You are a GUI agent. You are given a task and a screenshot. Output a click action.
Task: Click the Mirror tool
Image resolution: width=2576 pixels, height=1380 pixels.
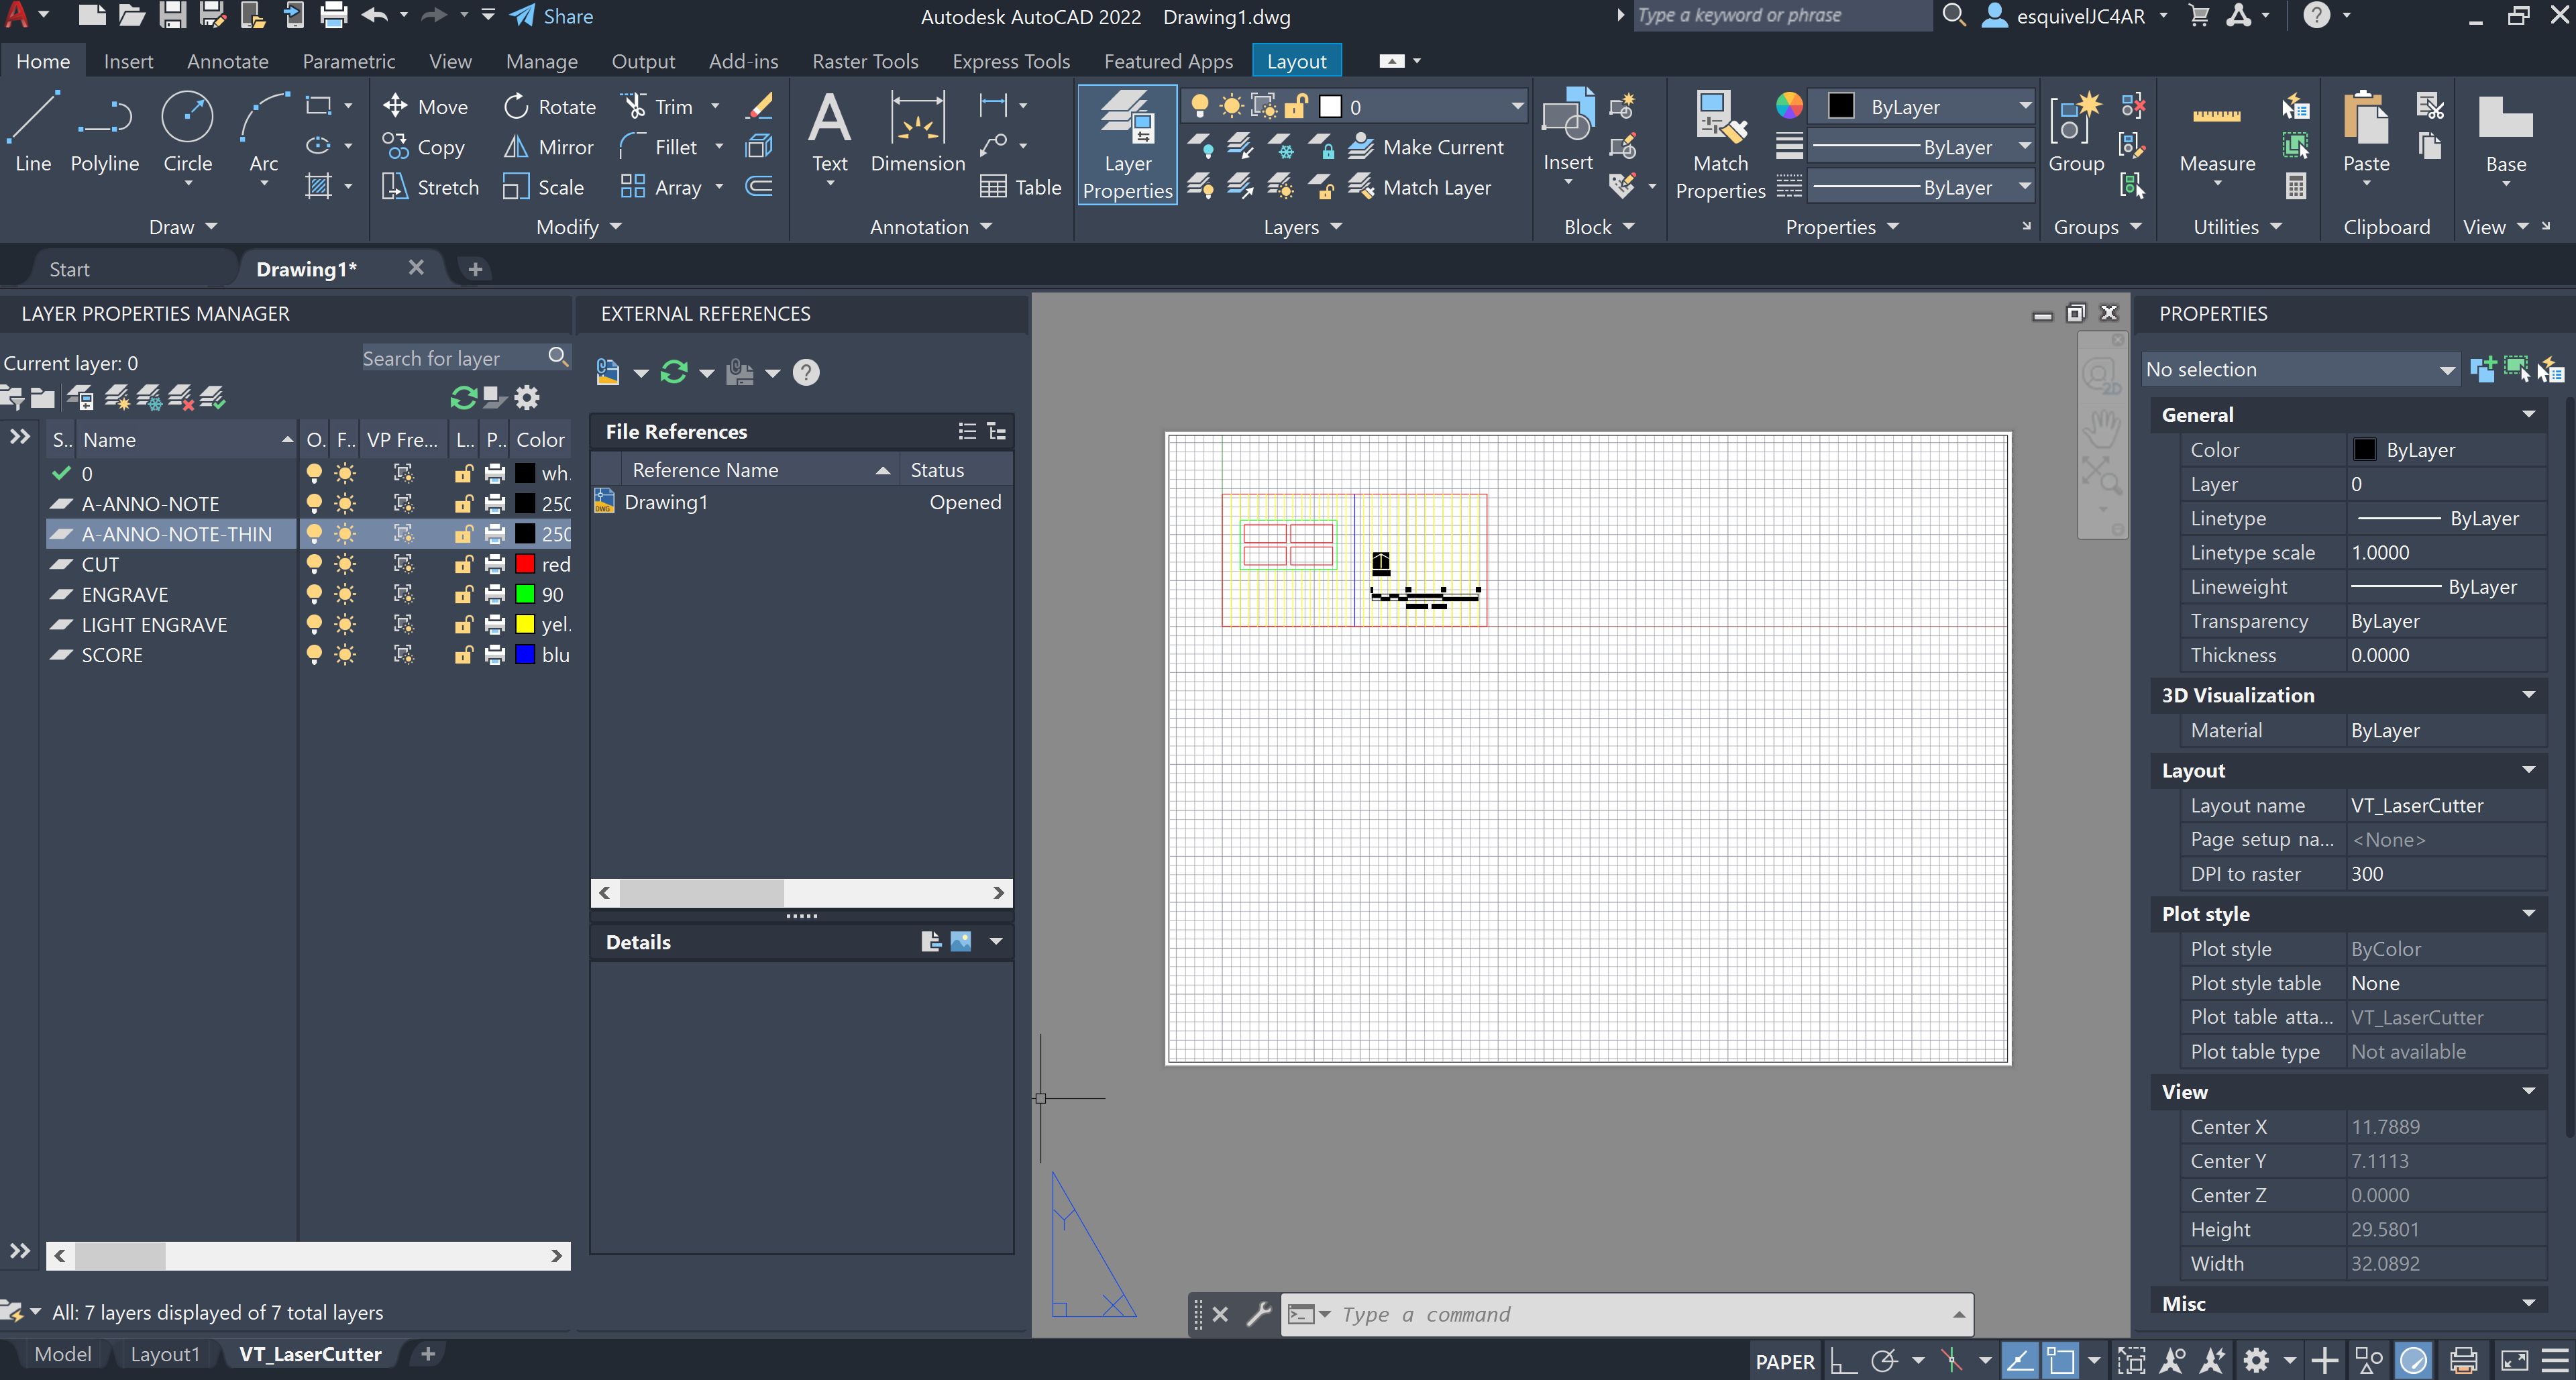548,147
